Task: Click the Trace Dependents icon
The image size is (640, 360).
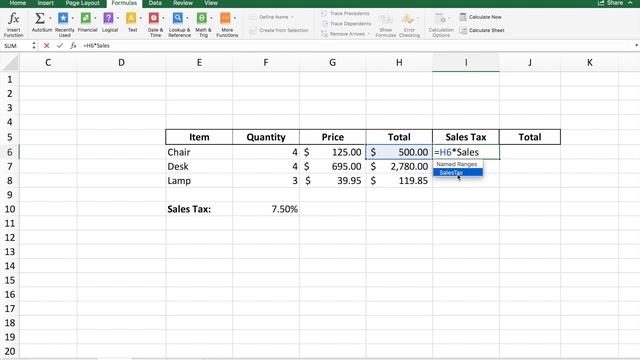Action: (324, 24)
